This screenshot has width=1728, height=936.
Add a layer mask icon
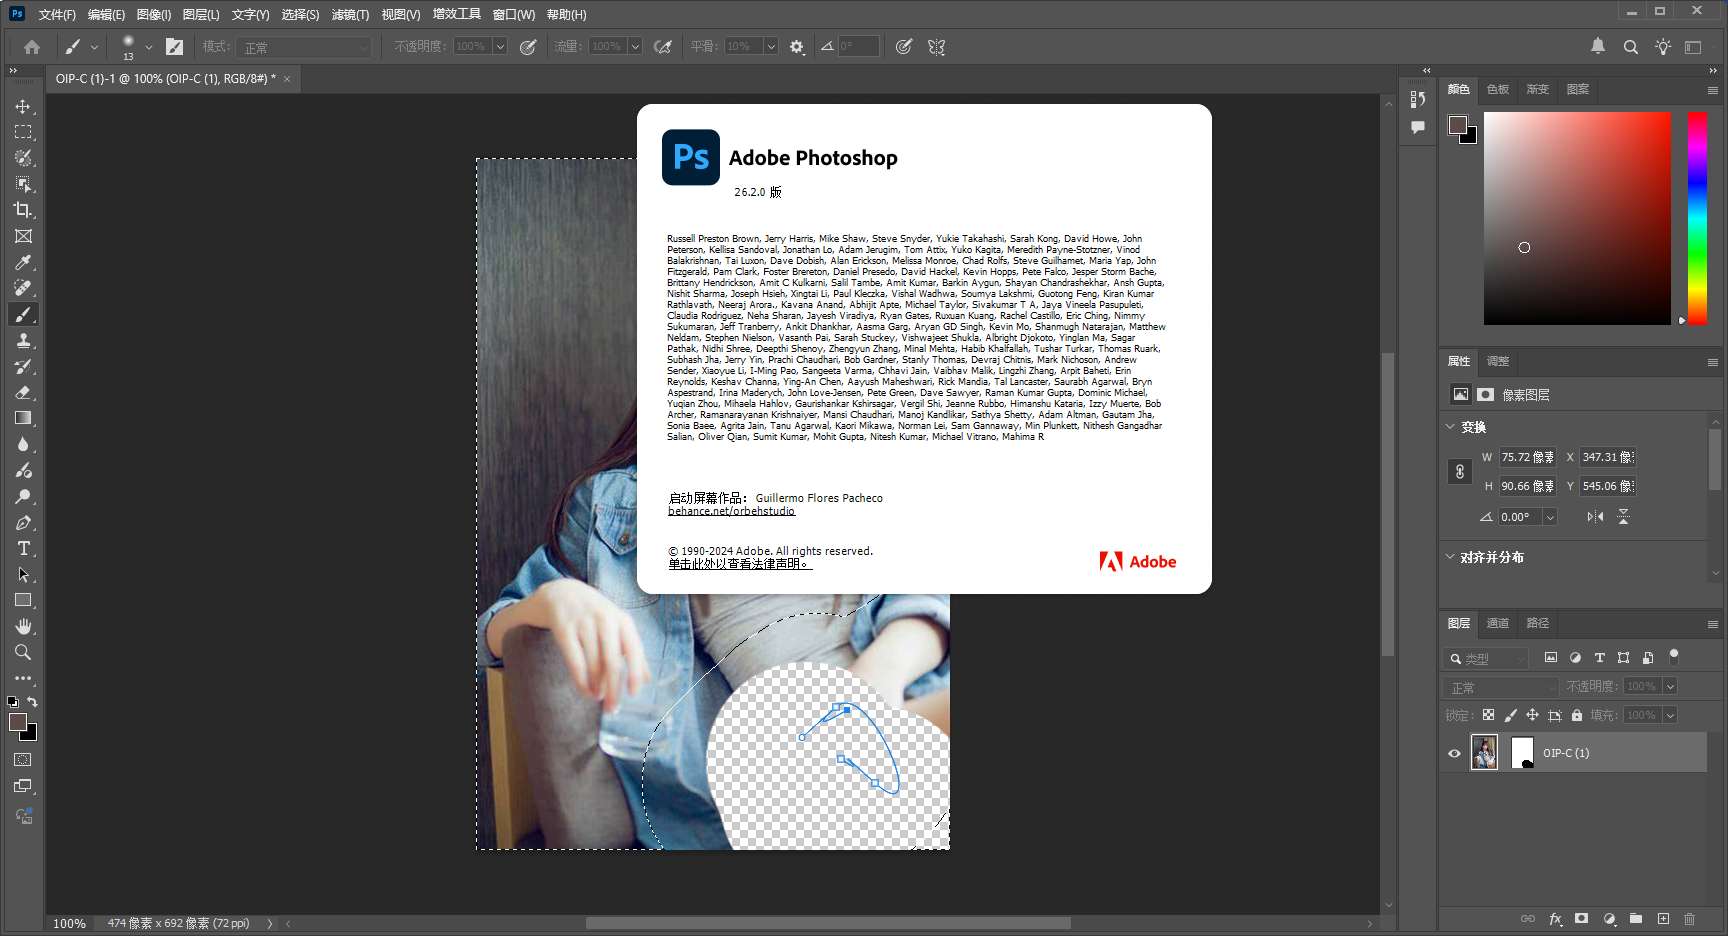pos(1581,918)
